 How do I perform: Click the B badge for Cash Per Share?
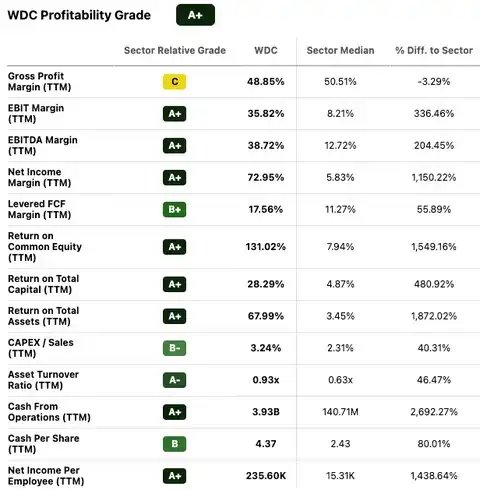174,444
